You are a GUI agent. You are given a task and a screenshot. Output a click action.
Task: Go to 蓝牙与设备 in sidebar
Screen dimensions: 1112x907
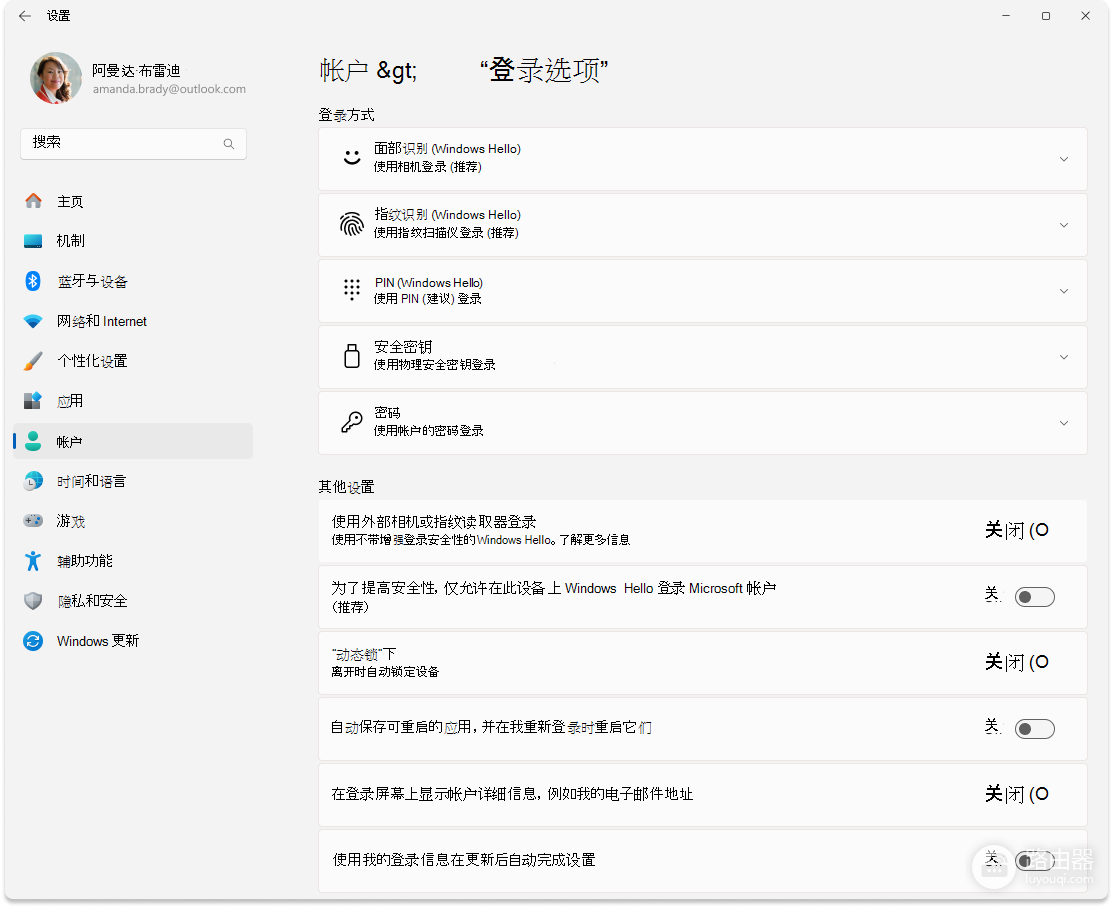tap(133, 281)
